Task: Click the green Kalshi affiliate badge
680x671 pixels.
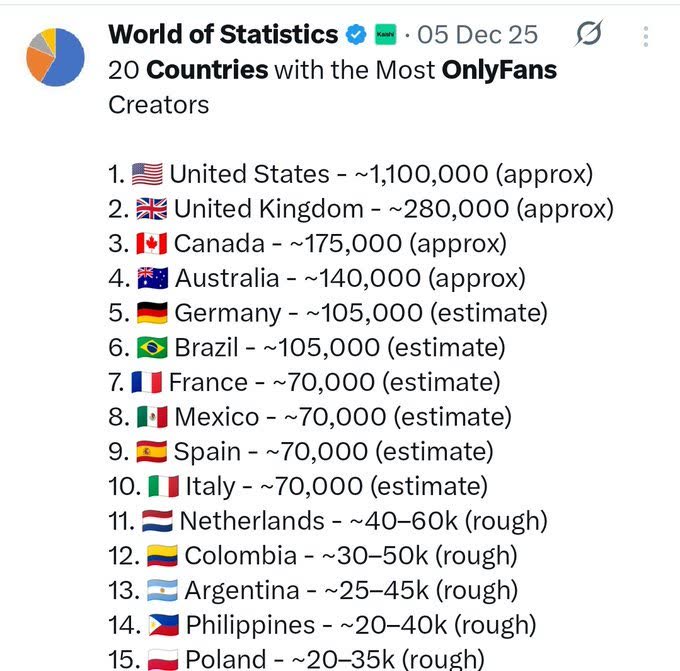Action: [385, 35]
